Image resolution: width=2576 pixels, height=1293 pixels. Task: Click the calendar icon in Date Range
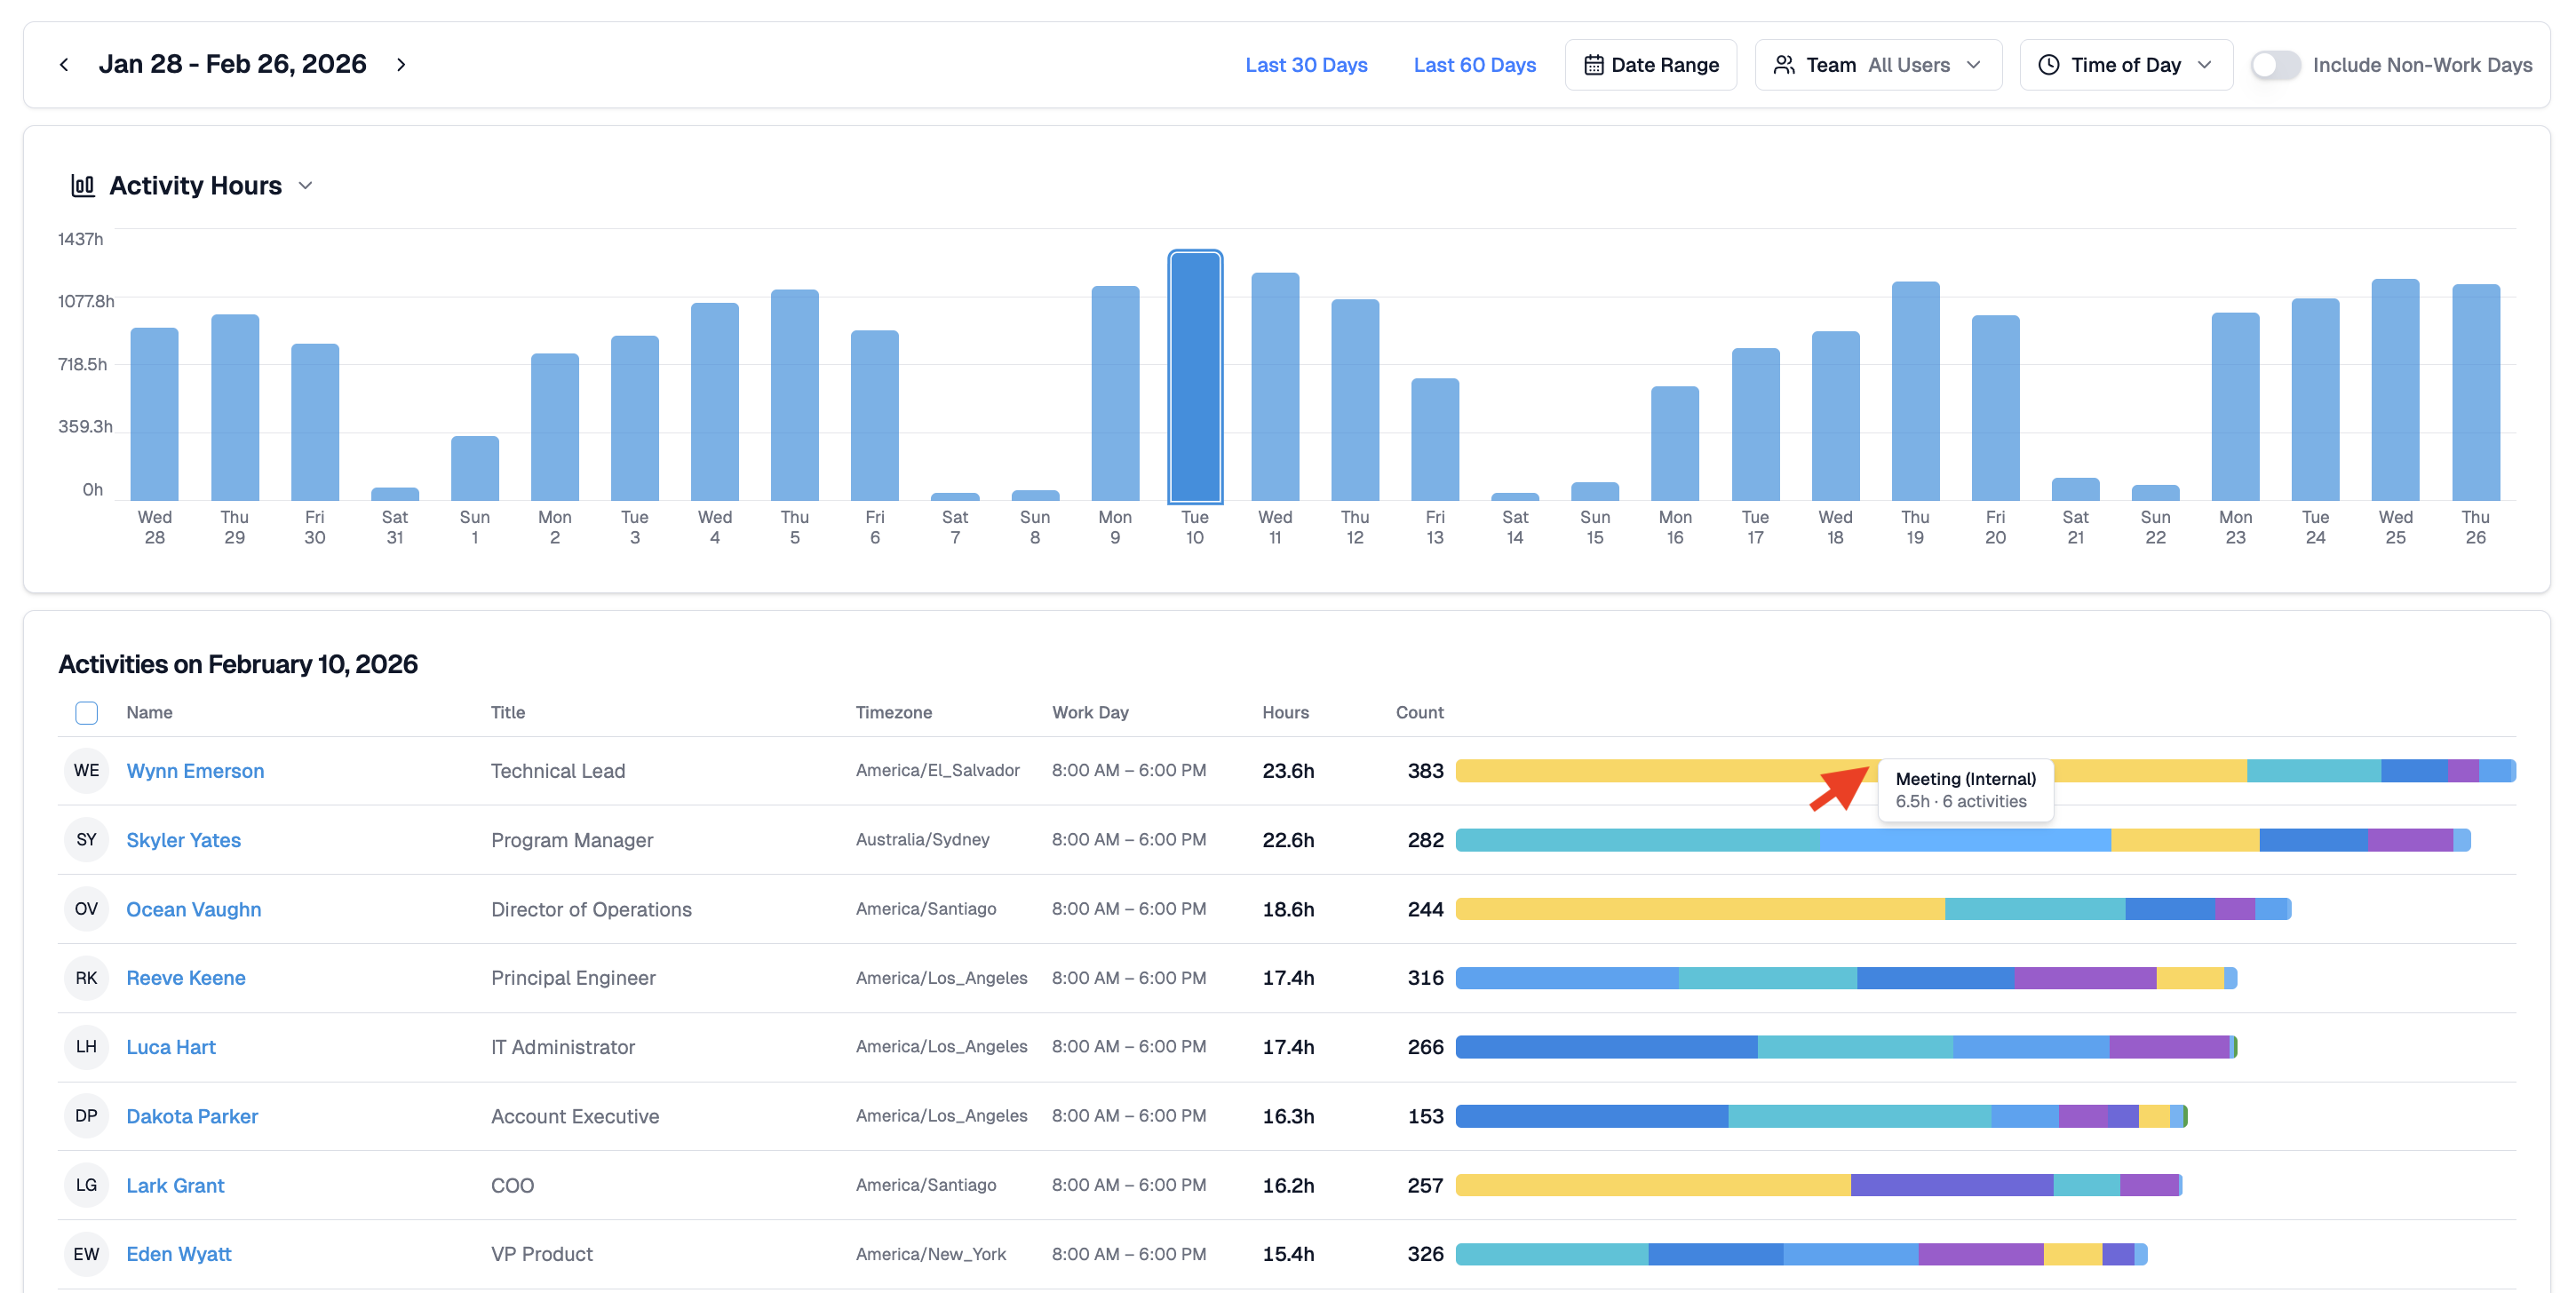1593,65
